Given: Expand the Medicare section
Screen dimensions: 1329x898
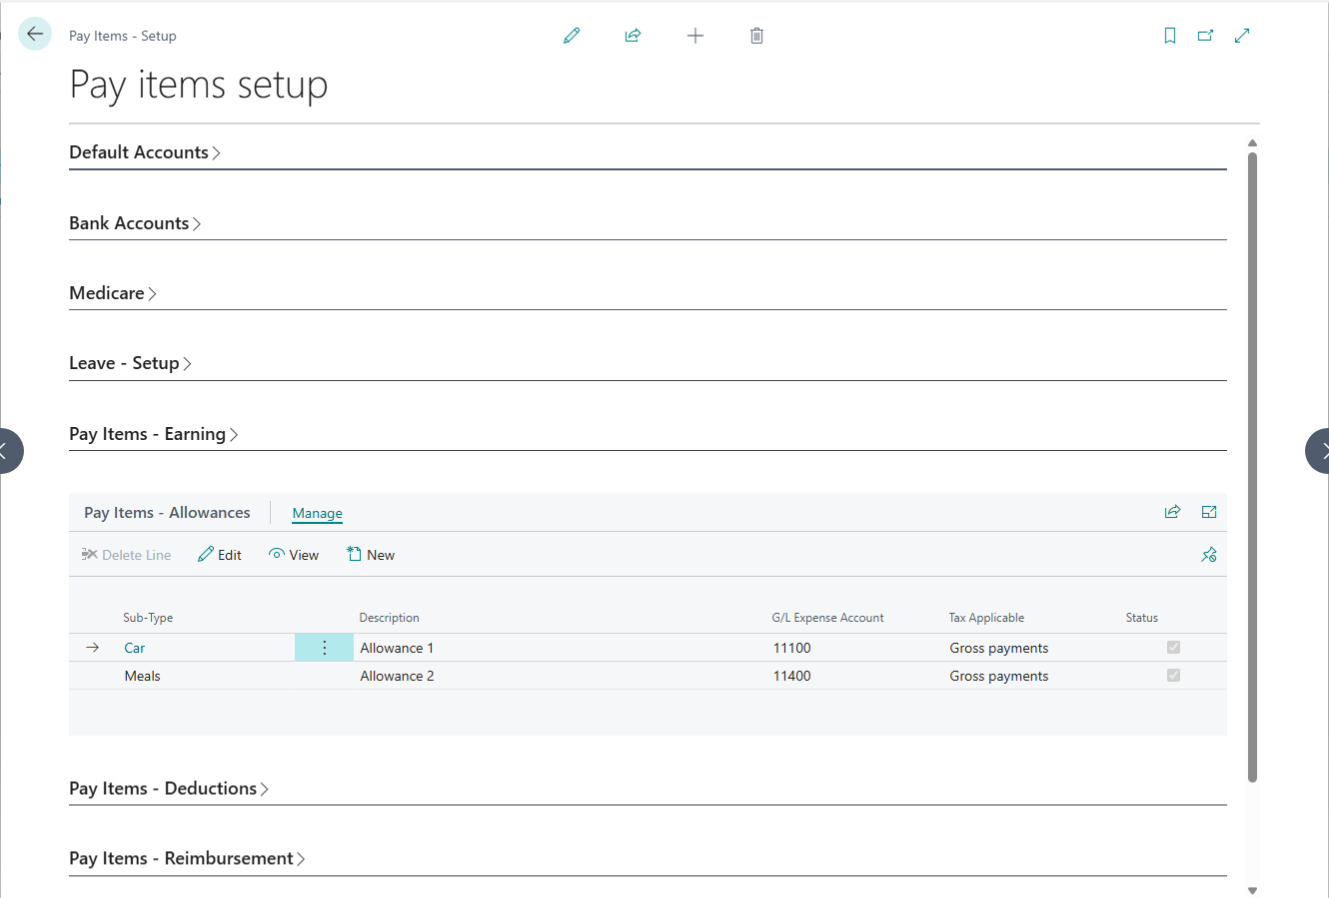Looking at the screenshot, I should click(111, 293).
